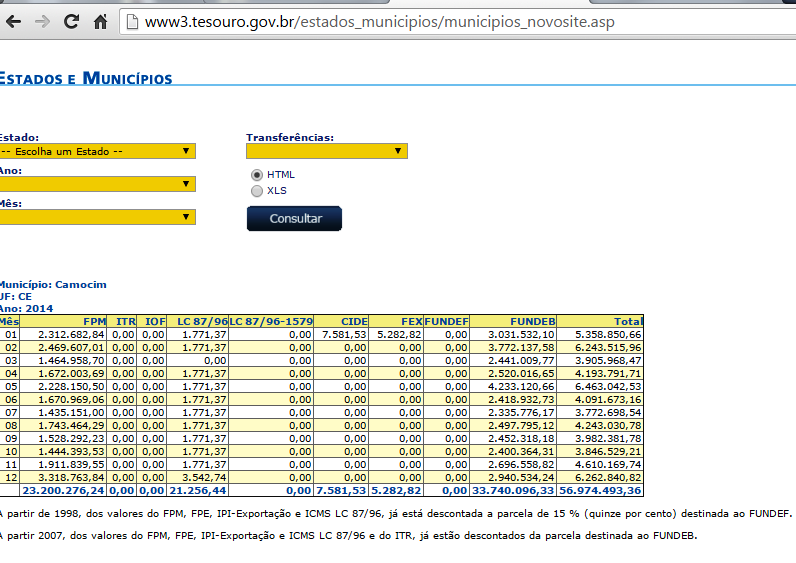This screenshot has height=563, width=796.
Task: Click FPM value 1.672.003,69
Action: [71, 374]
